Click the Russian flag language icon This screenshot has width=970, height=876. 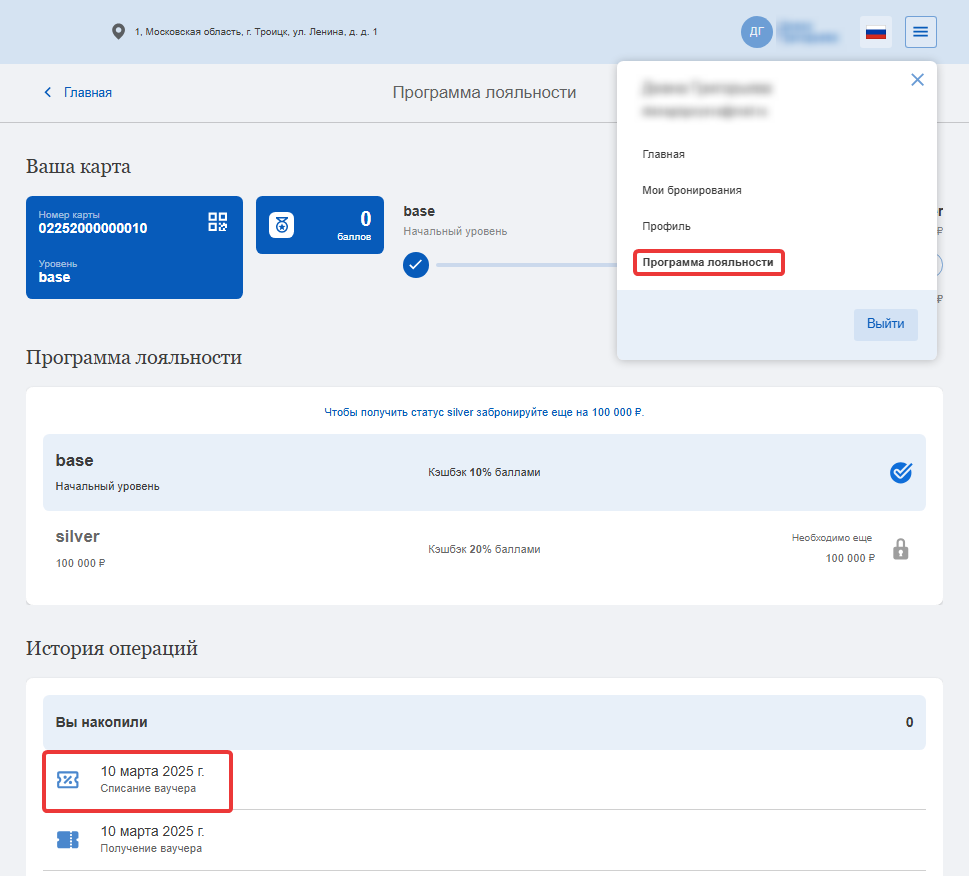click(x=875, y=32)
